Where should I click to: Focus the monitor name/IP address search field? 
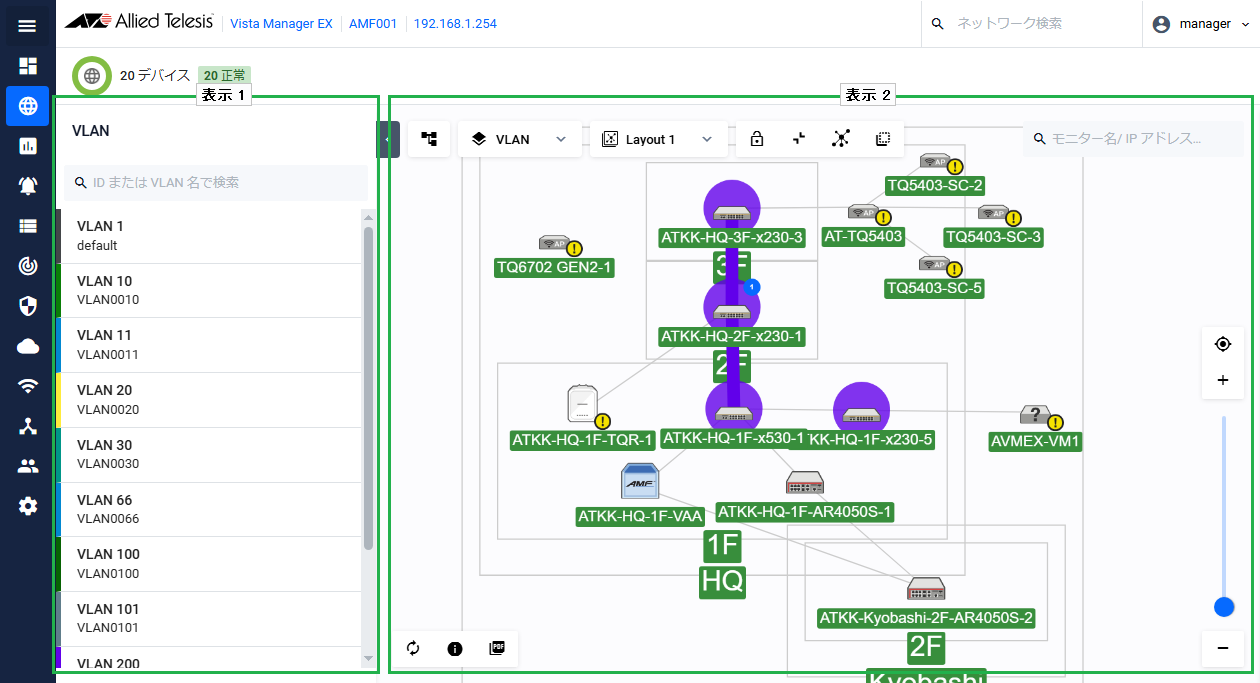pos(1133,139)
